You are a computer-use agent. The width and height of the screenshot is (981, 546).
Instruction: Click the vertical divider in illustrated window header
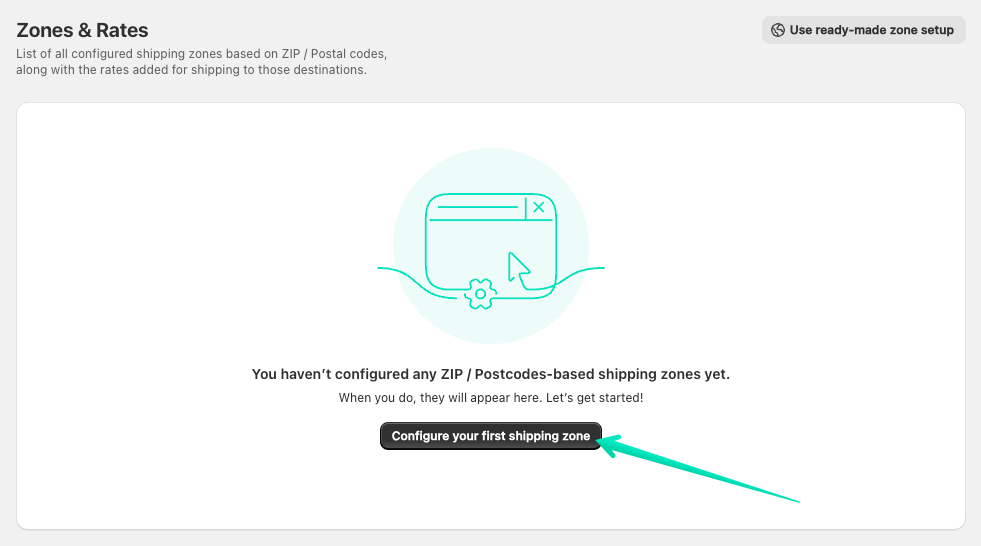coord(525,207)
